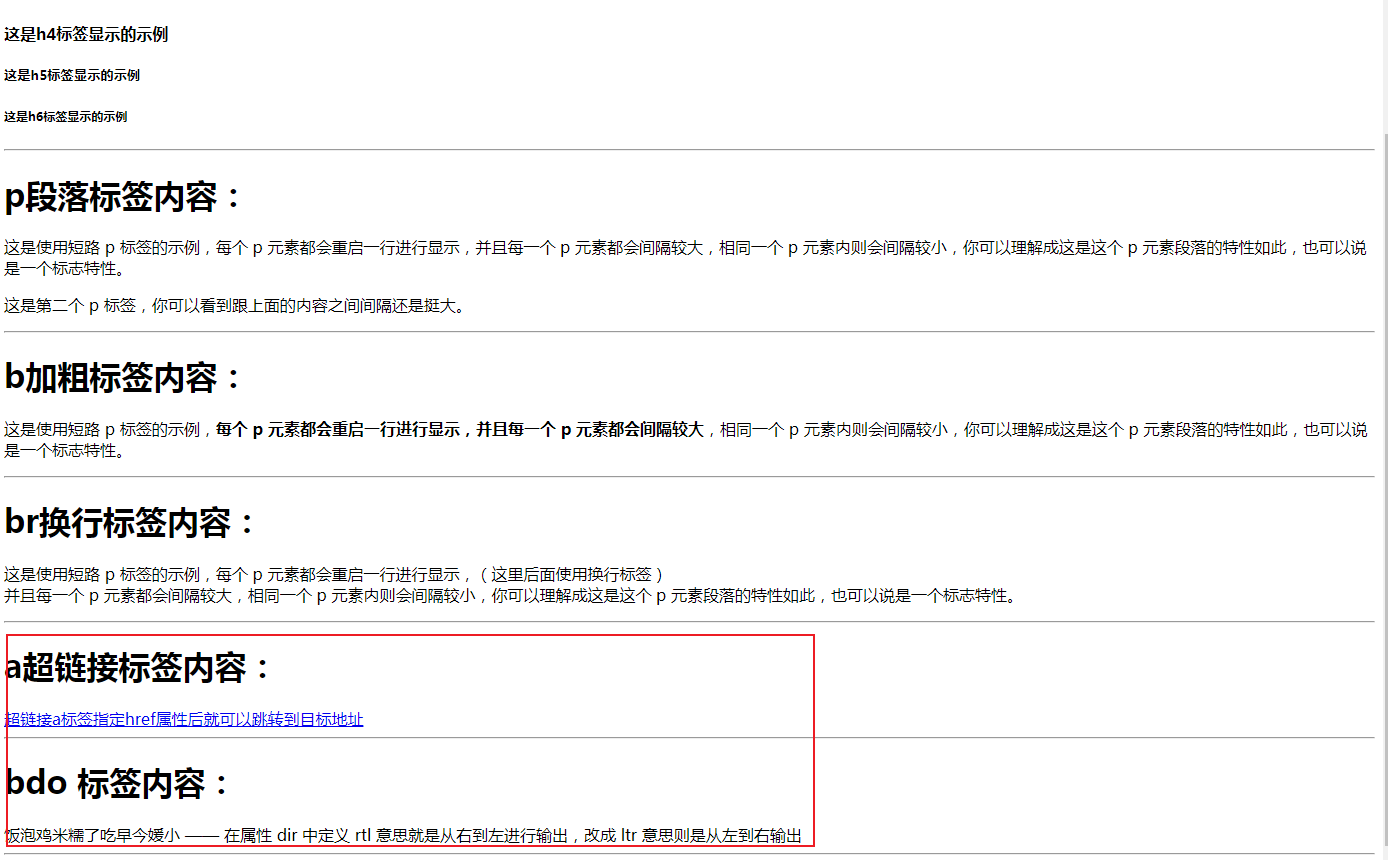Screen dimensions: 1388x860
Task: Click the heading 'b加粗标签内容：'
Action: tap(125, 378)
